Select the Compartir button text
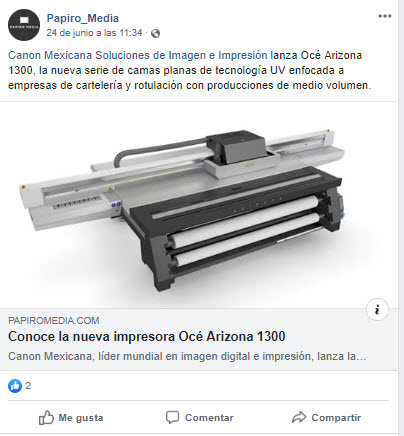The image size is (404, 436). [x=336, y=418]
